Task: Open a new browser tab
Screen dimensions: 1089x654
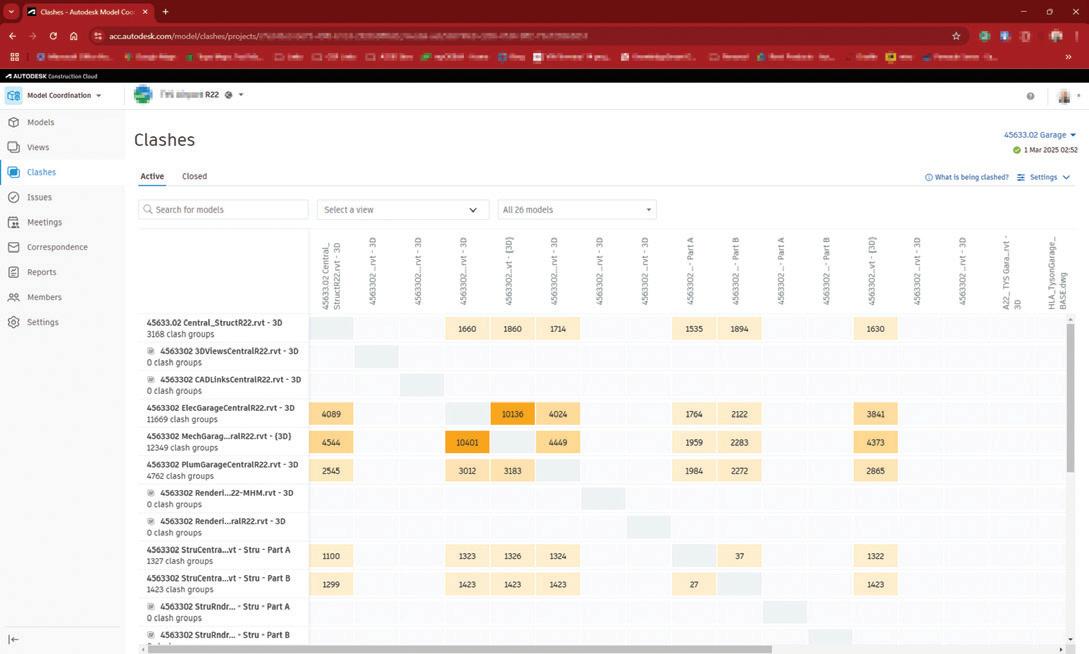Action: (165, 12)
